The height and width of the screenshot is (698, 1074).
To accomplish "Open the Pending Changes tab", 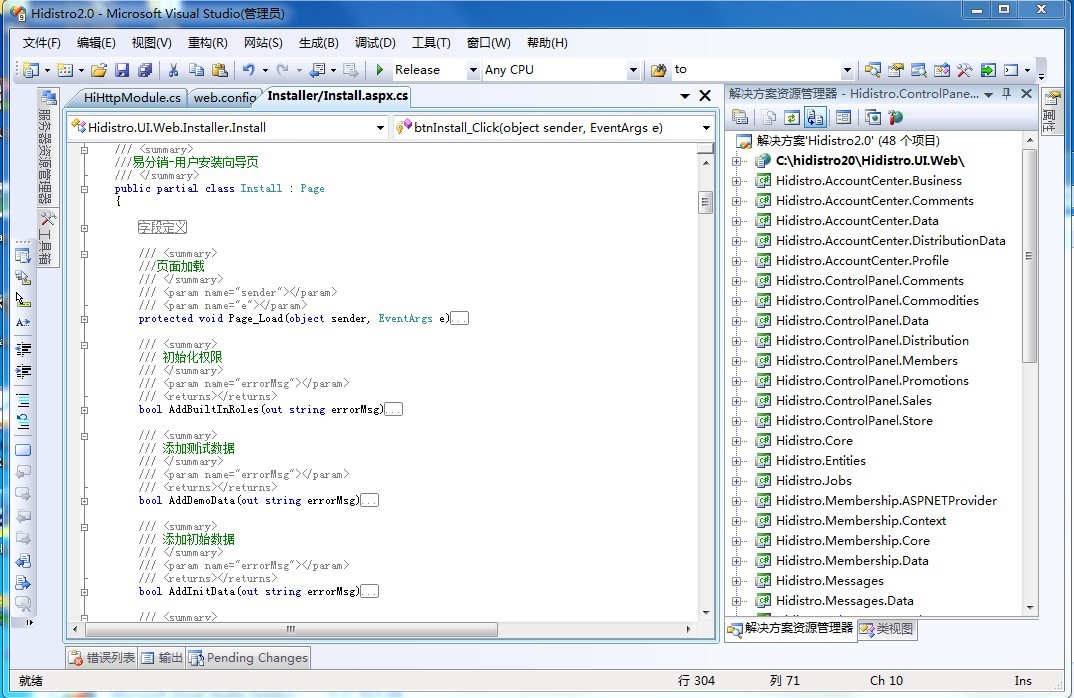I will click(x=249, y=658).
